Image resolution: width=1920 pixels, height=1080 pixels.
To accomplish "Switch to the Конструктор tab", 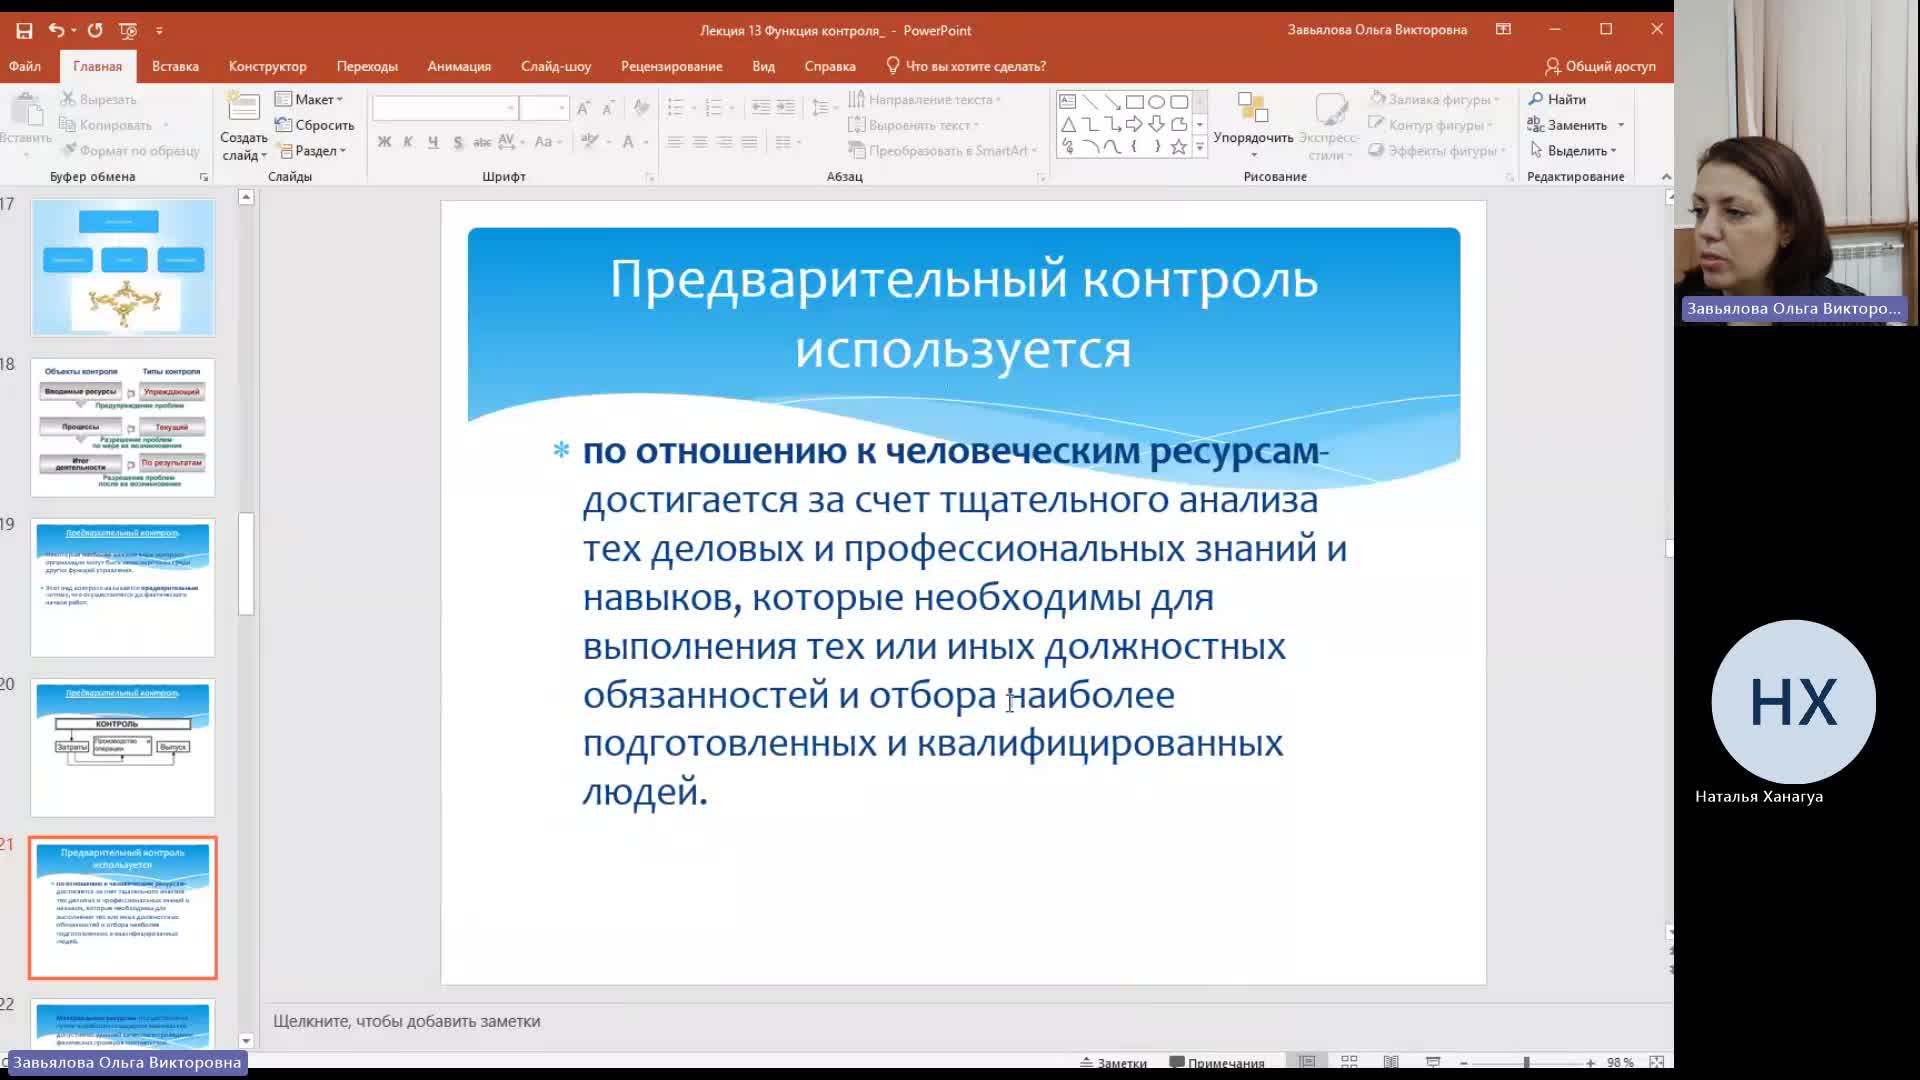I will pyautogui.click(x=267, y=66).
